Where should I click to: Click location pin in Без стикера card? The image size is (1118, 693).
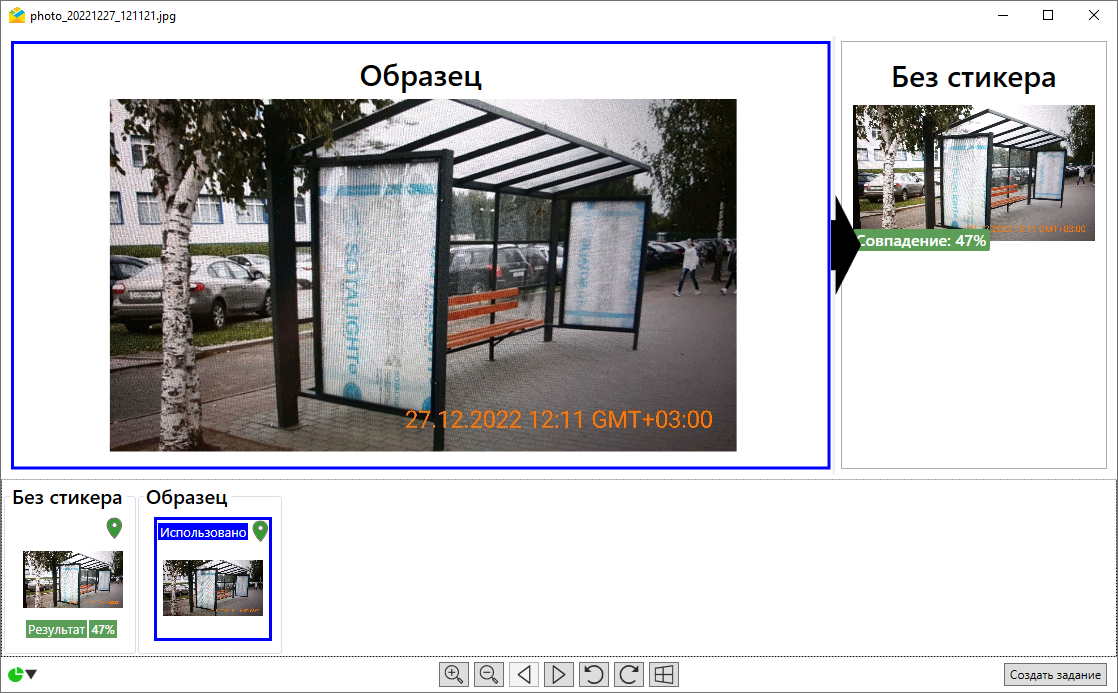pos(114,528)
